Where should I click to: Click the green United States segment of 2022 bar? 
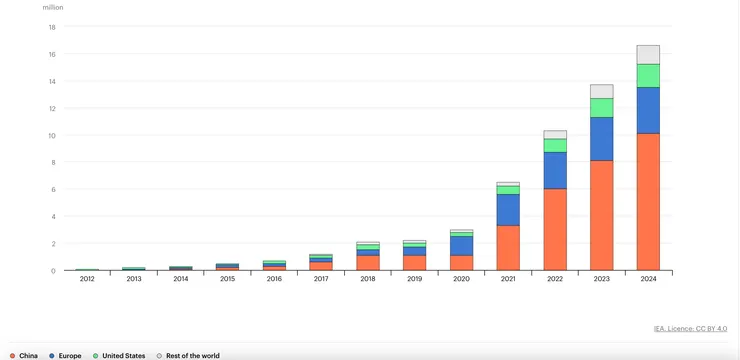tap(555, 145)
